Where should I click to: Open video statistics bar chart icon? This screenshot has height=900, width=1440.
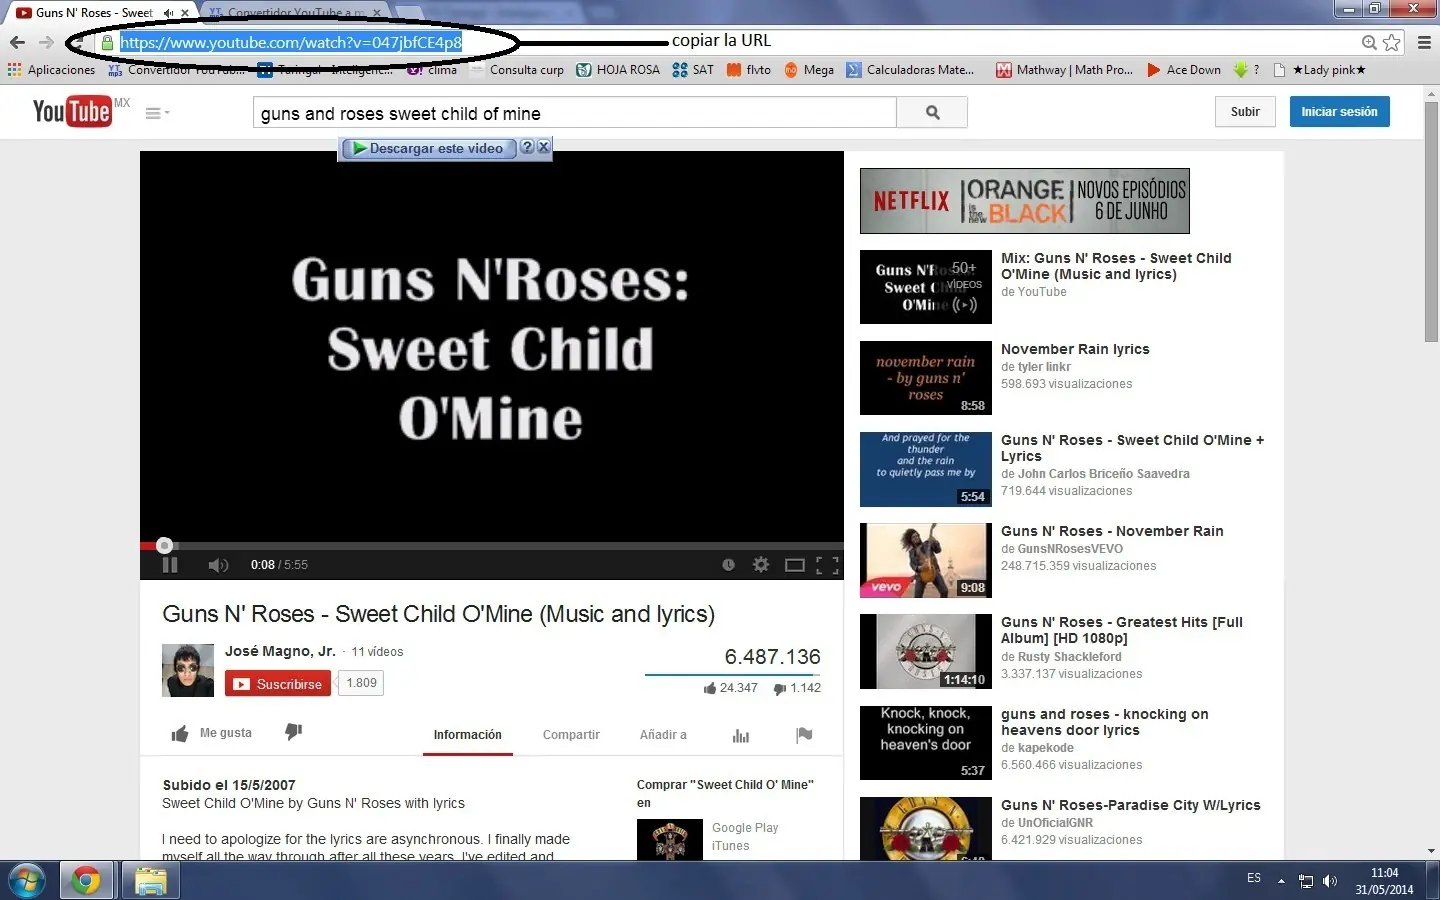click(x=741, y=736)
